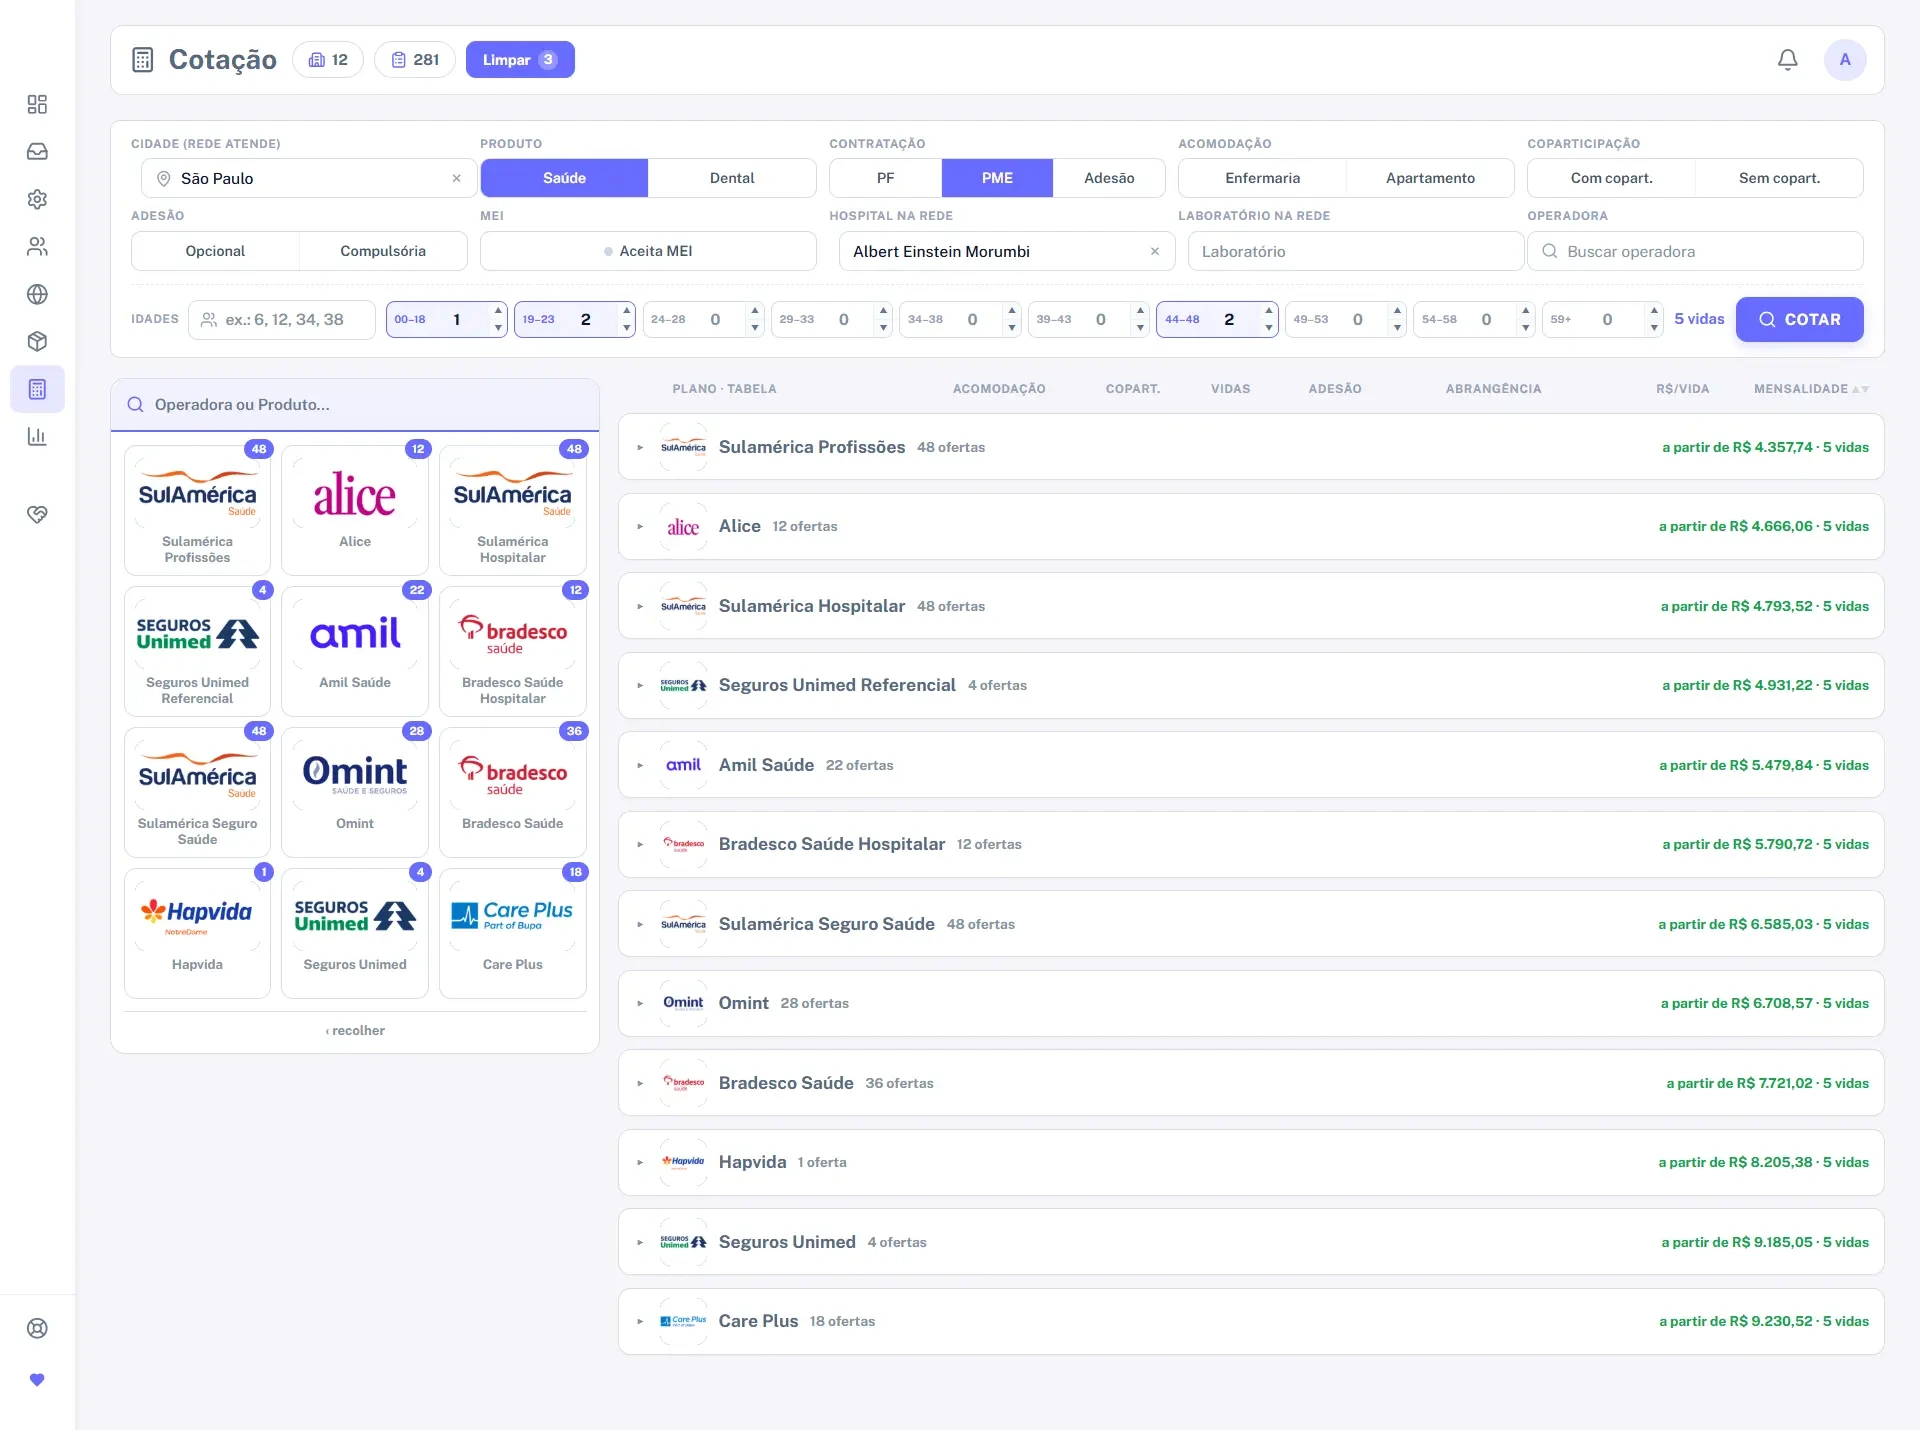The width and height of the screenshot is (1920, 1430).
Task: Expand the Alice offers row
Action: coord(1251,526)
